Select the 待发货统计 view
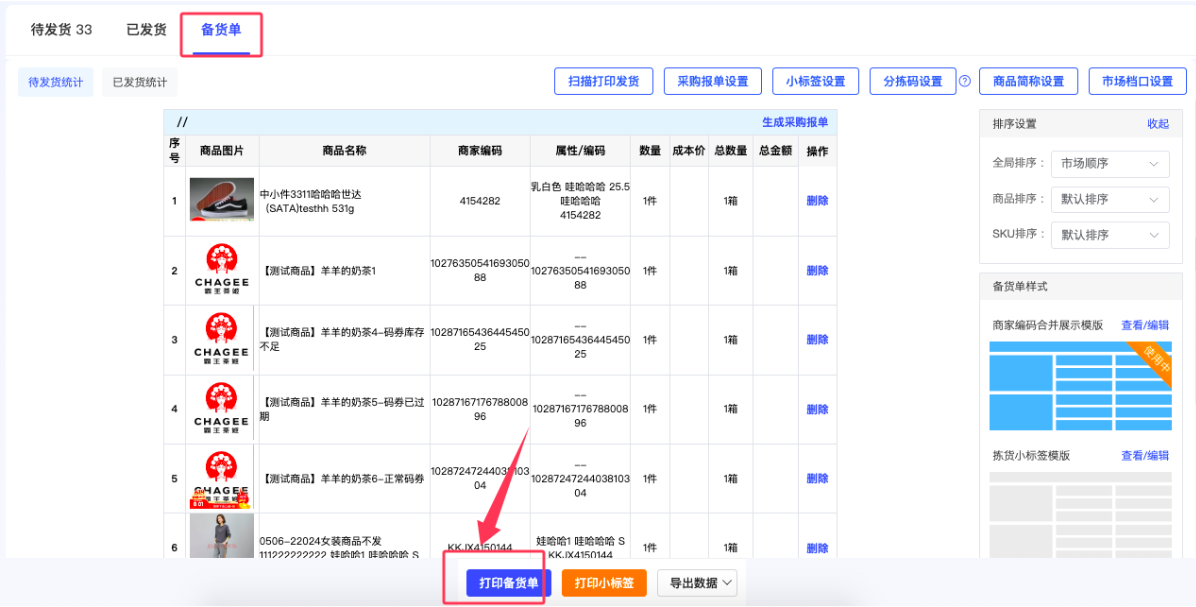 (56, 82)
